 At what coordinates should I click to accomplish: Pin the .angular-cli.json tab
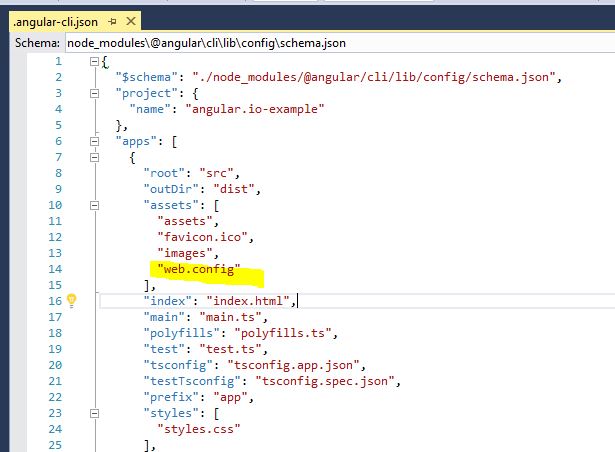[x=113, y=22]
